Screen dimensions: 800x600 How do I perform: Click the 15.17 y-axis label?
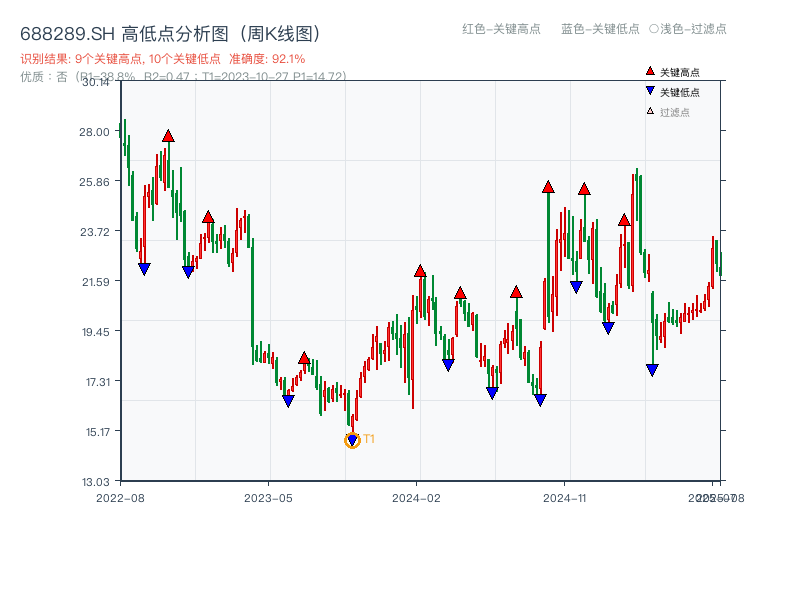point(98,432)
